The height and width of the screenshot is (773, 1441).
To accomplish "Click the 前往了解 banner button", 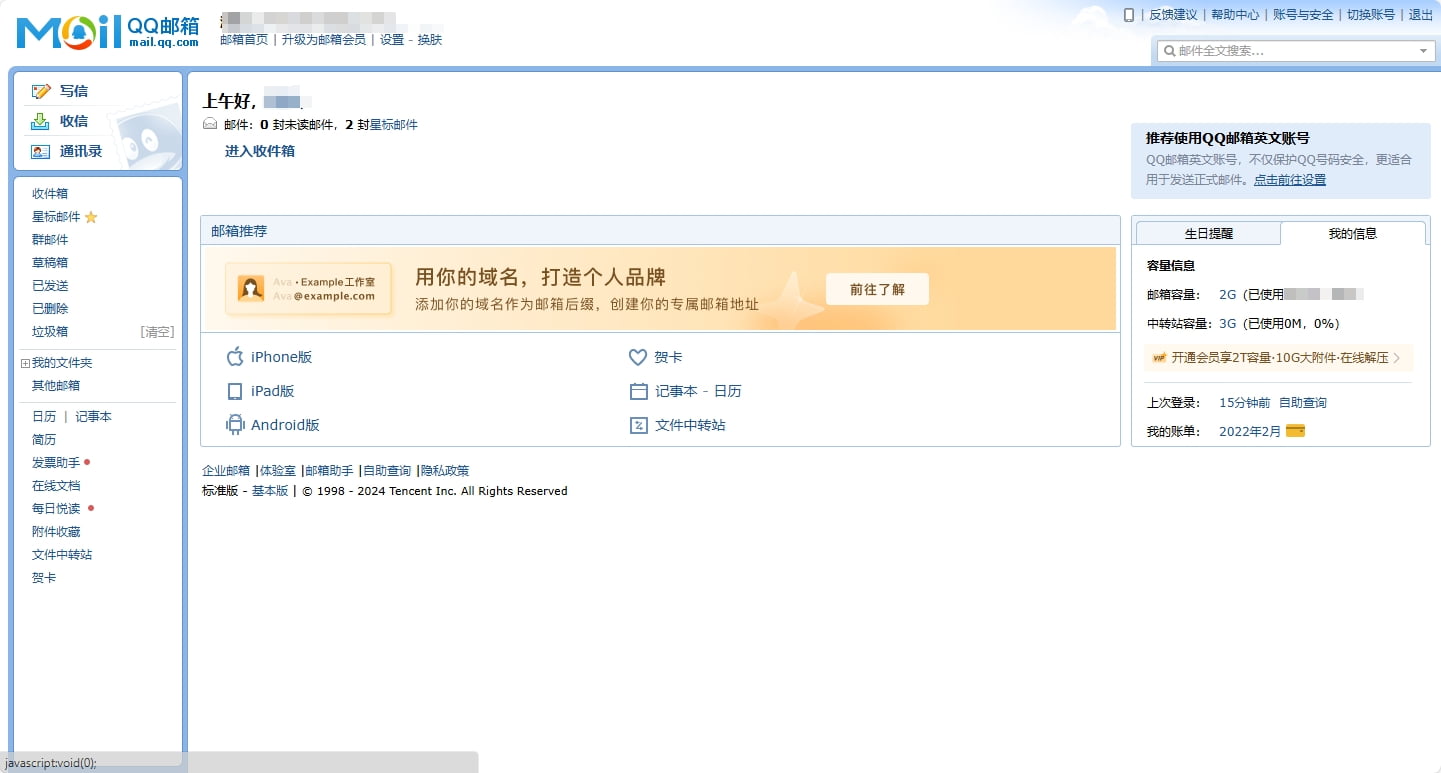I will [877, 289].
